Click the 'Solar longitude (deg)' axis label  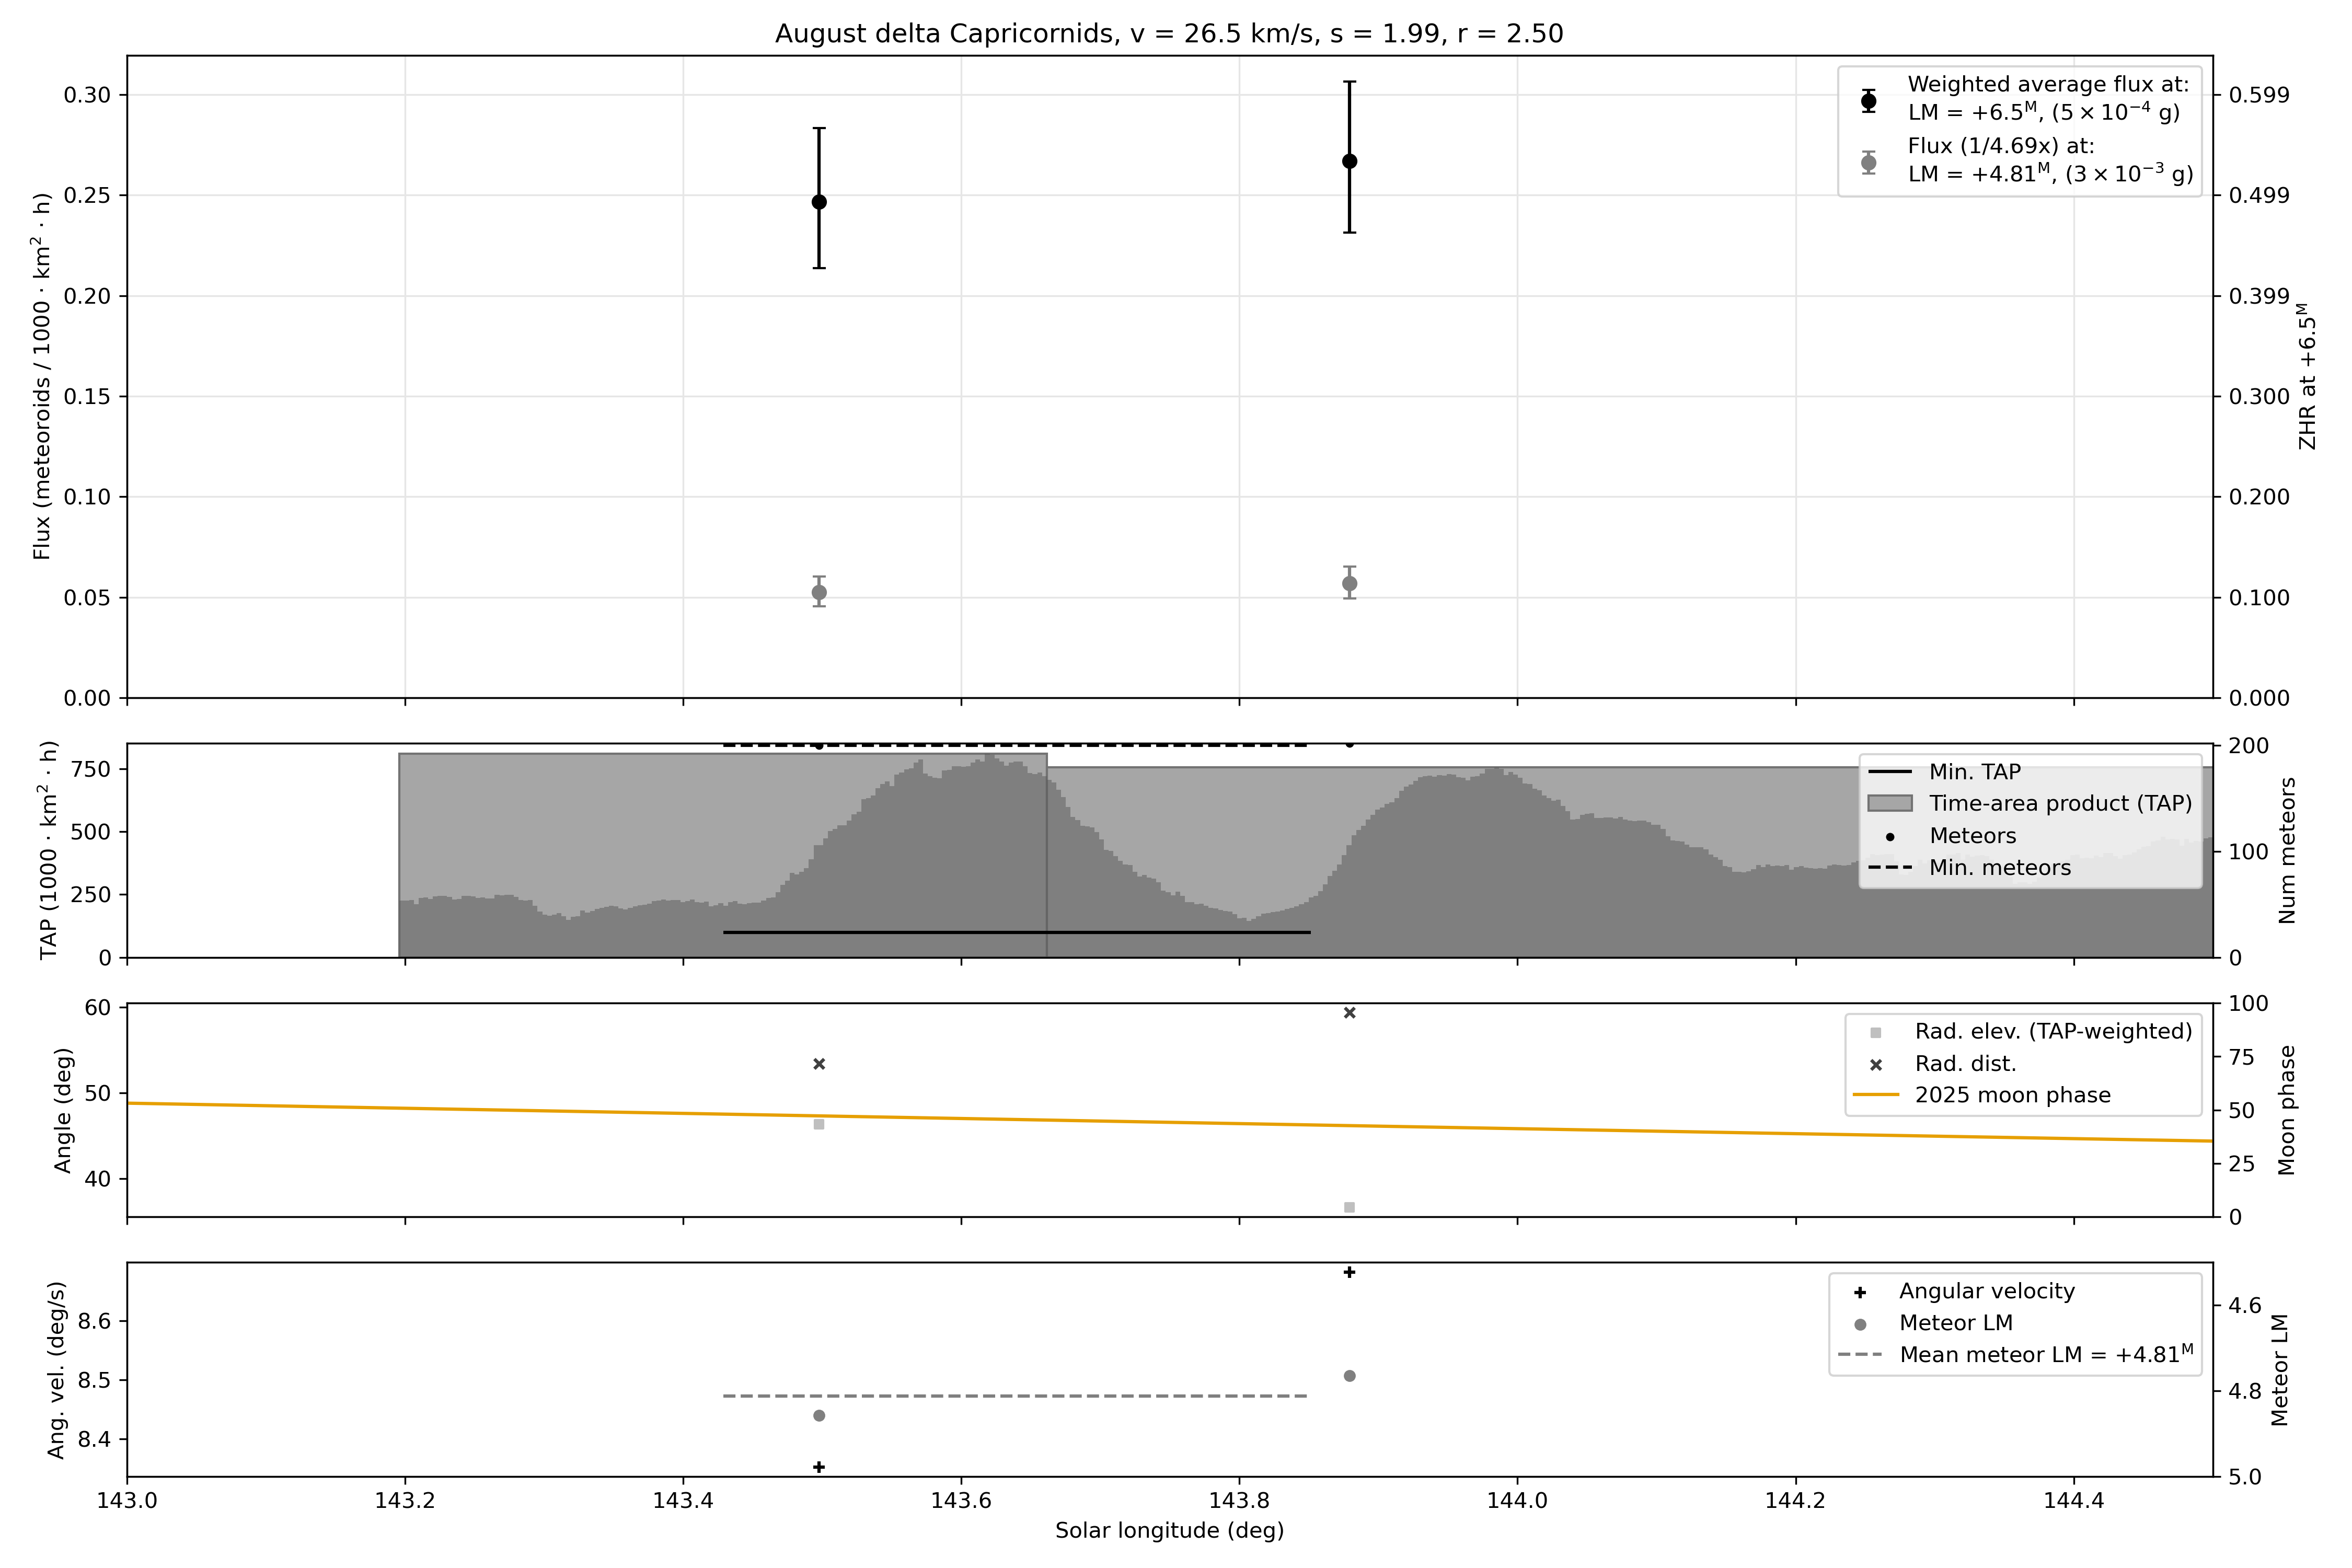coord(1170,1530)
